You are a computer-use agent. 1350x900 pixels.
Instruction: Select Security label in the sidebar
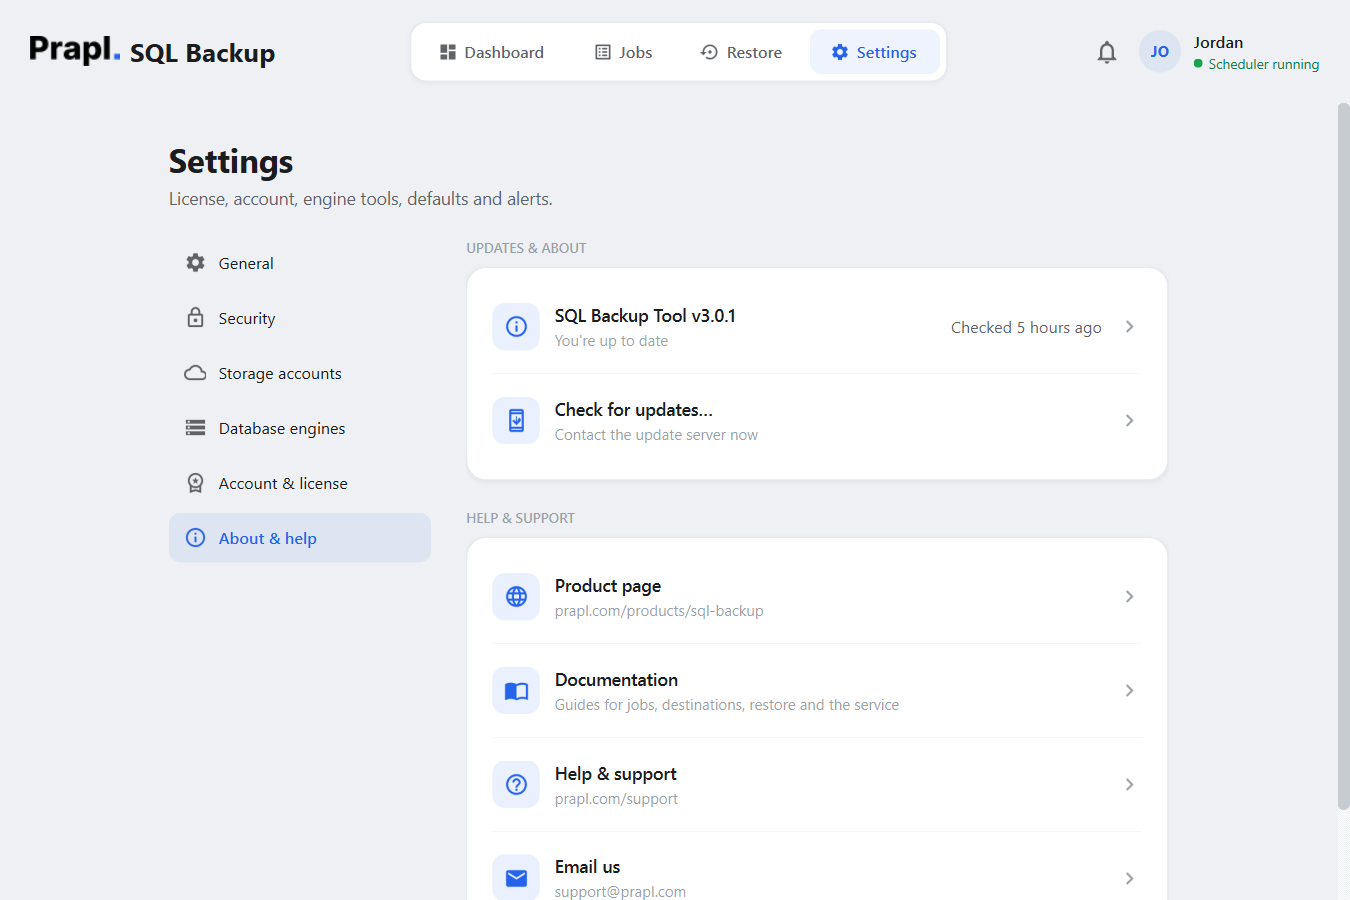coord(247,318)
